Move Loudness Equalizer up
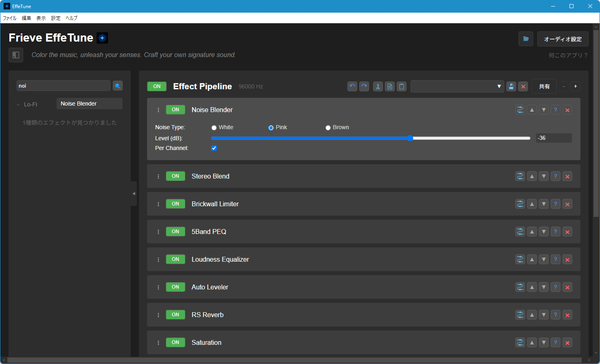 click(532, 260)
